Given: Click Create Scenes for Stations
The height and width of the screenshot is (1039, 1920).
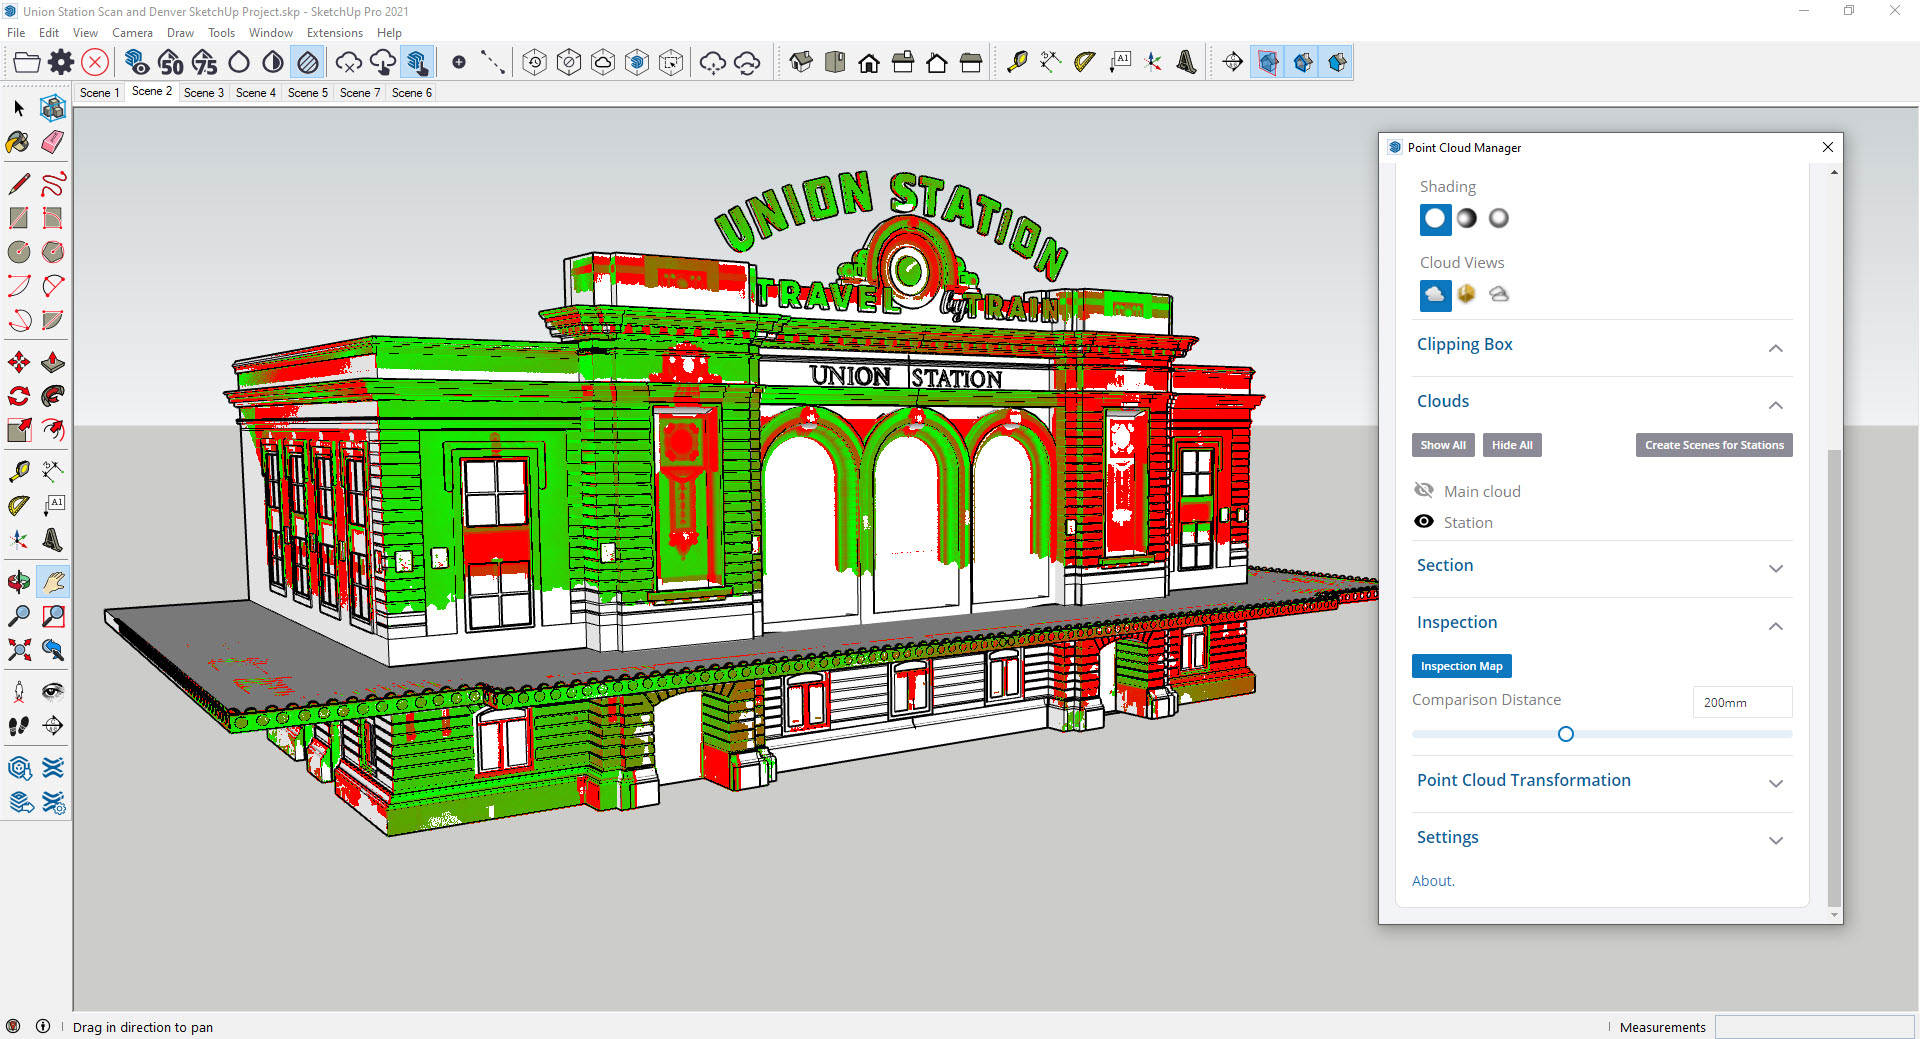Looking at the screenshot, I should pos(1714,445).
